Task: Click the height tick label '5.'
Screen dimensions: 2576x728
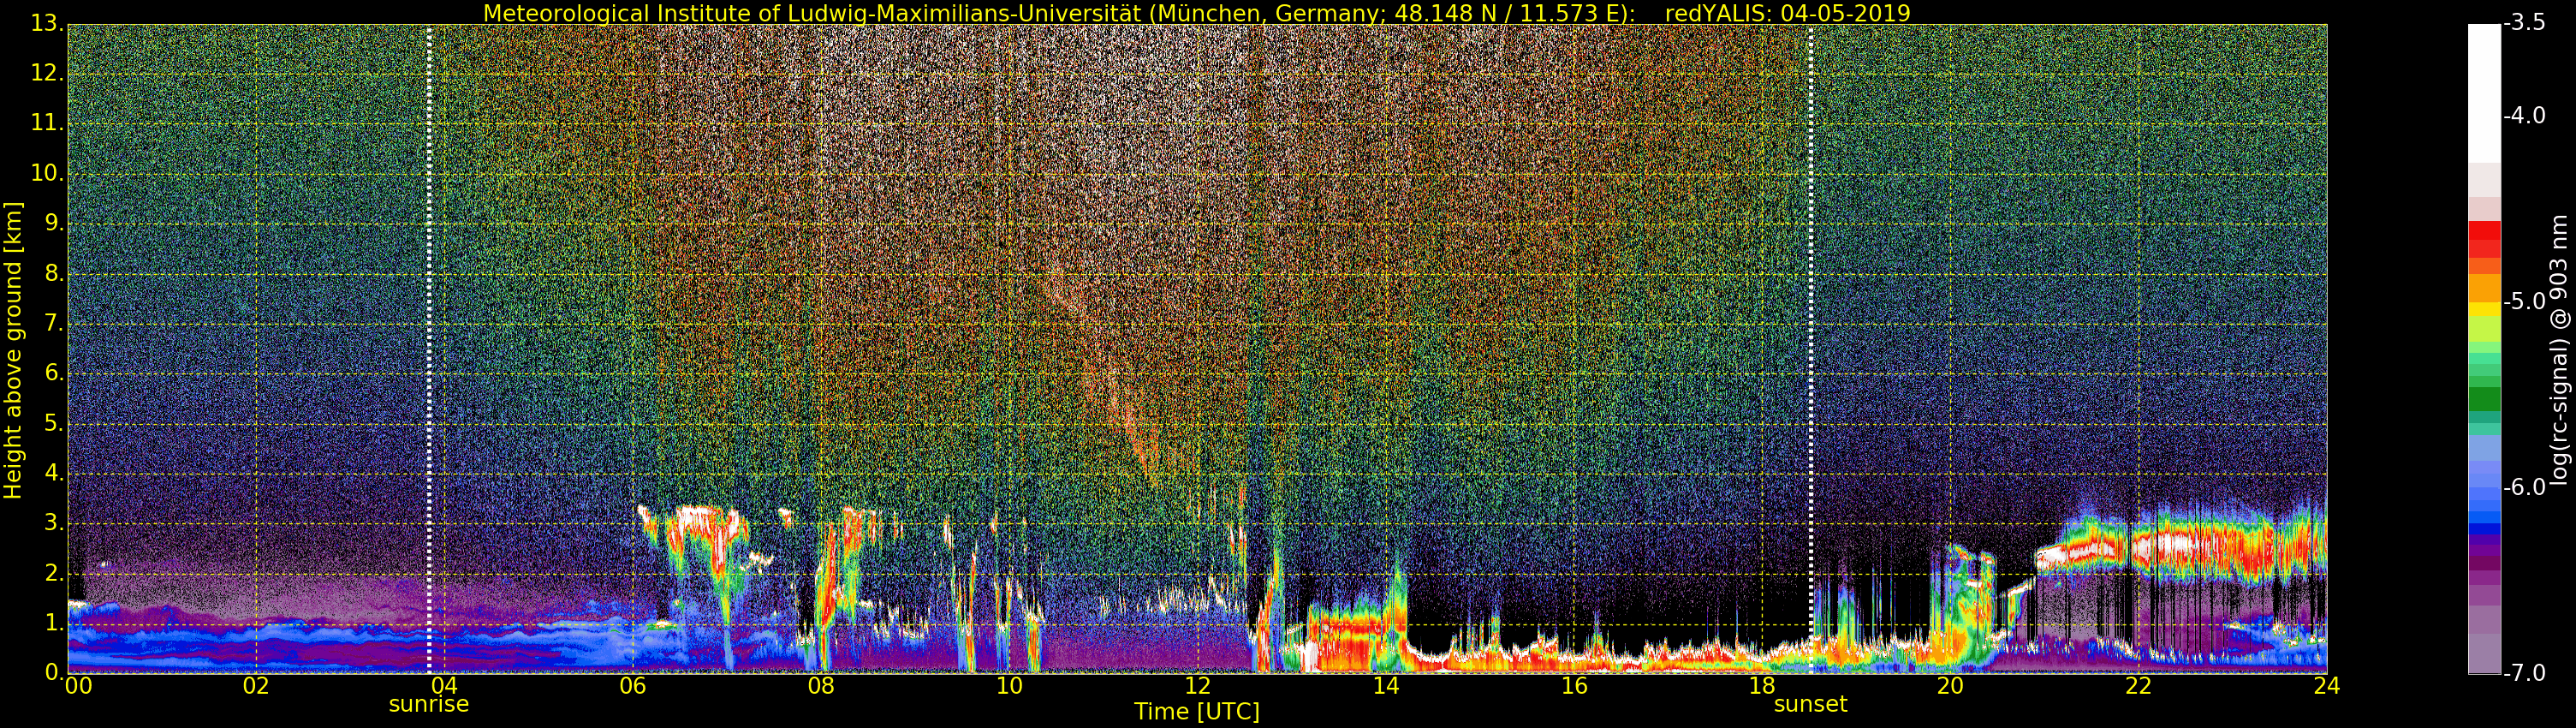Action: [x=54, y=424]
